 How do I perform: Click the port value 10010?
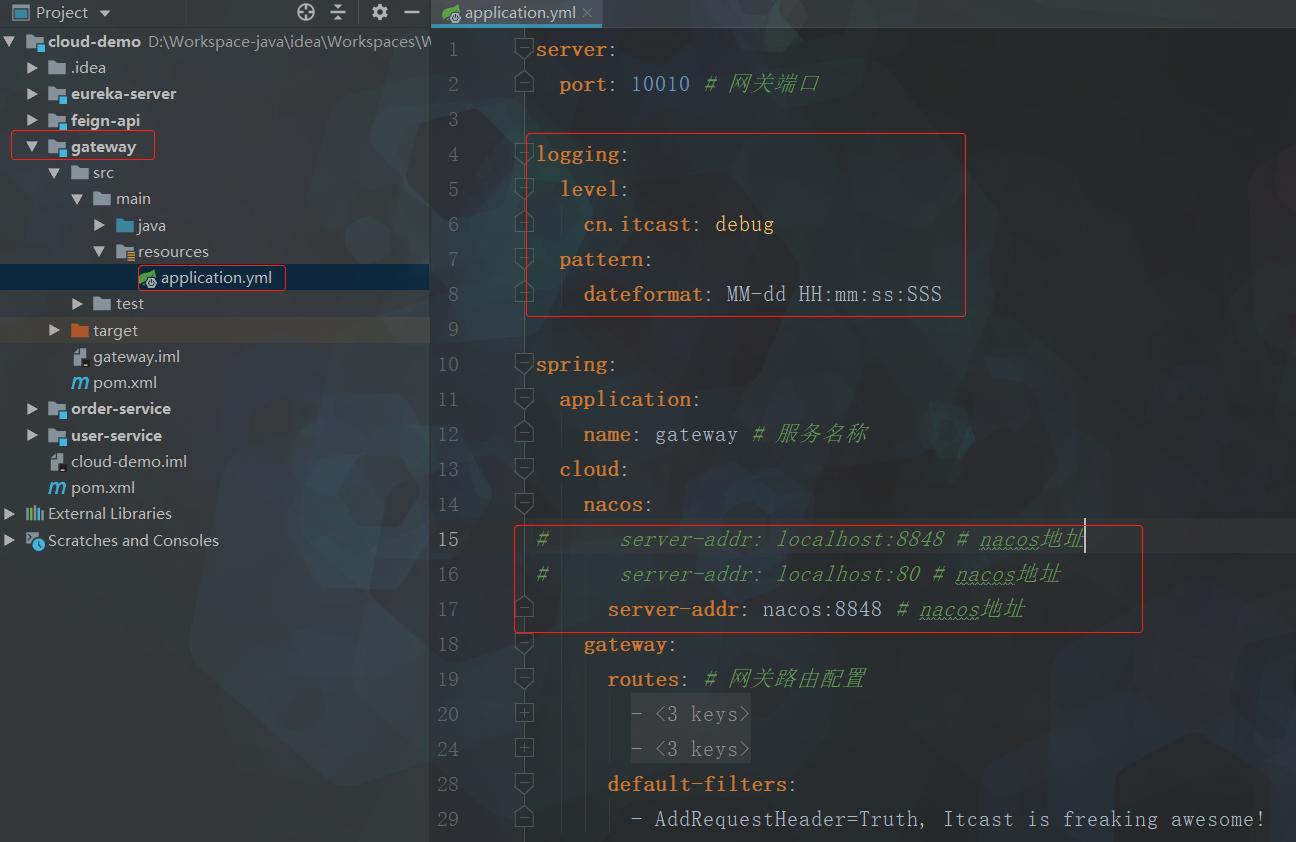click(660, 84)
